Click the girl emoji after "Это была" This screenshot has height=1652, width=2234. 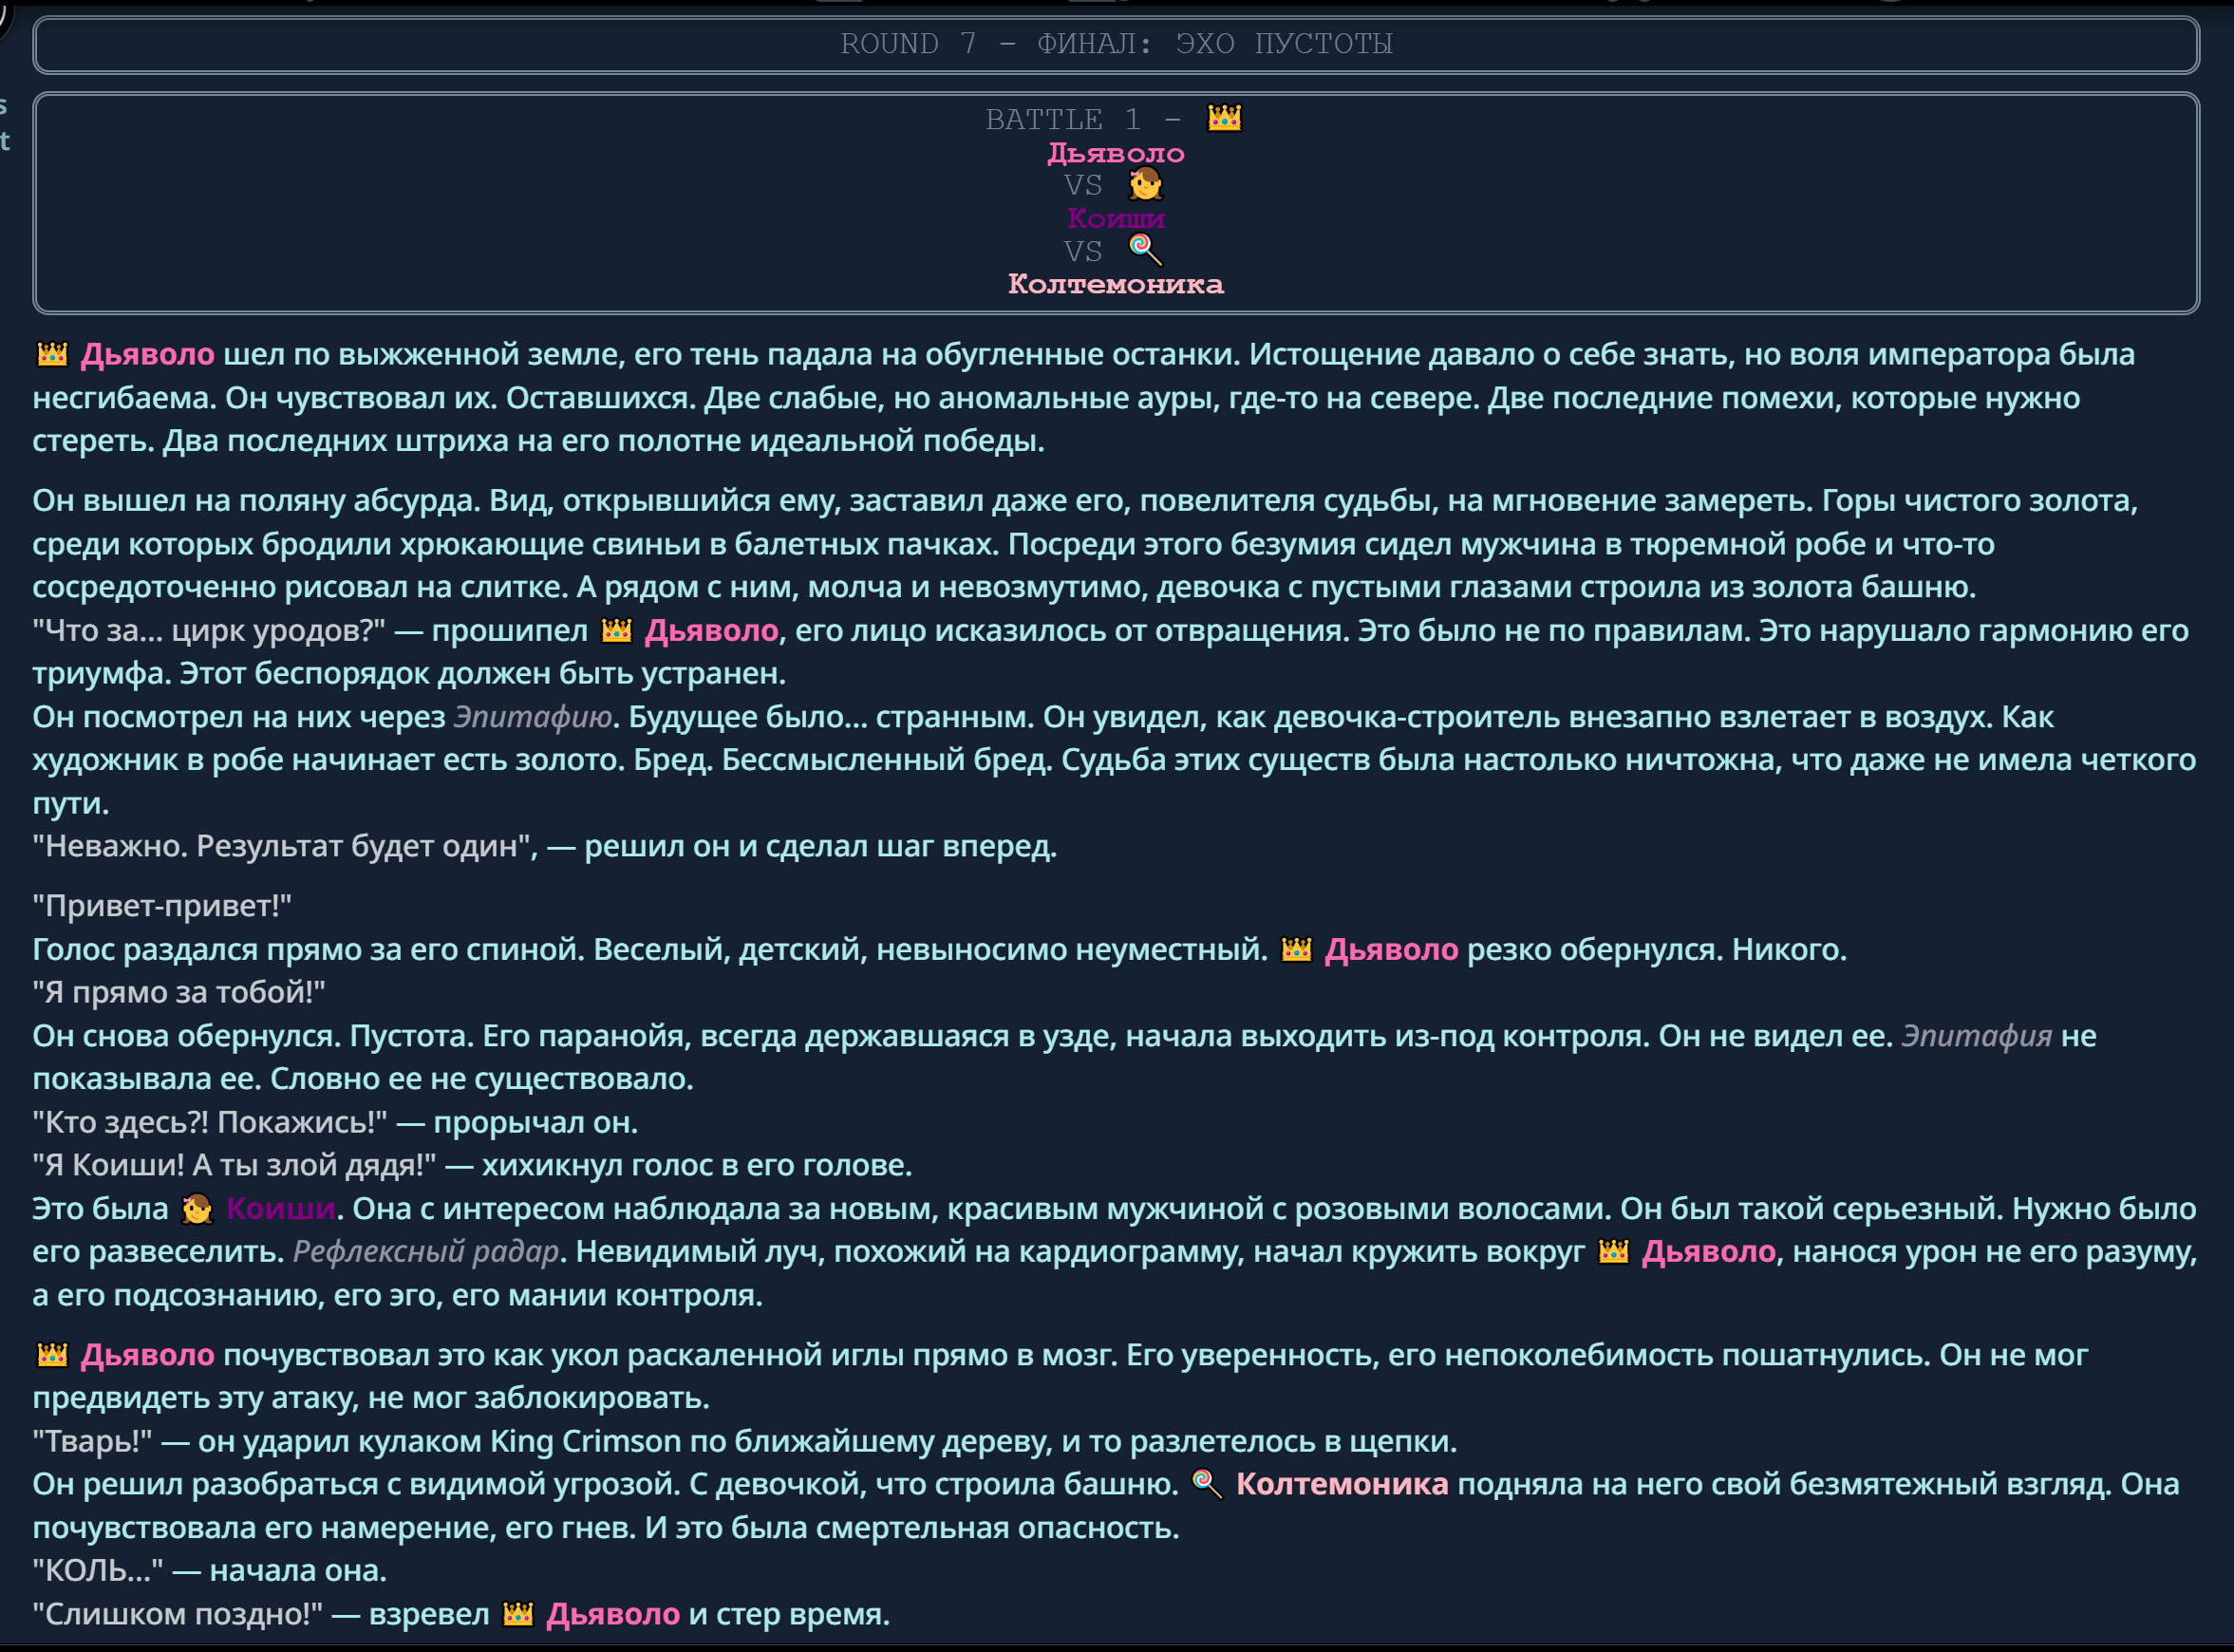pos(197,1209)
